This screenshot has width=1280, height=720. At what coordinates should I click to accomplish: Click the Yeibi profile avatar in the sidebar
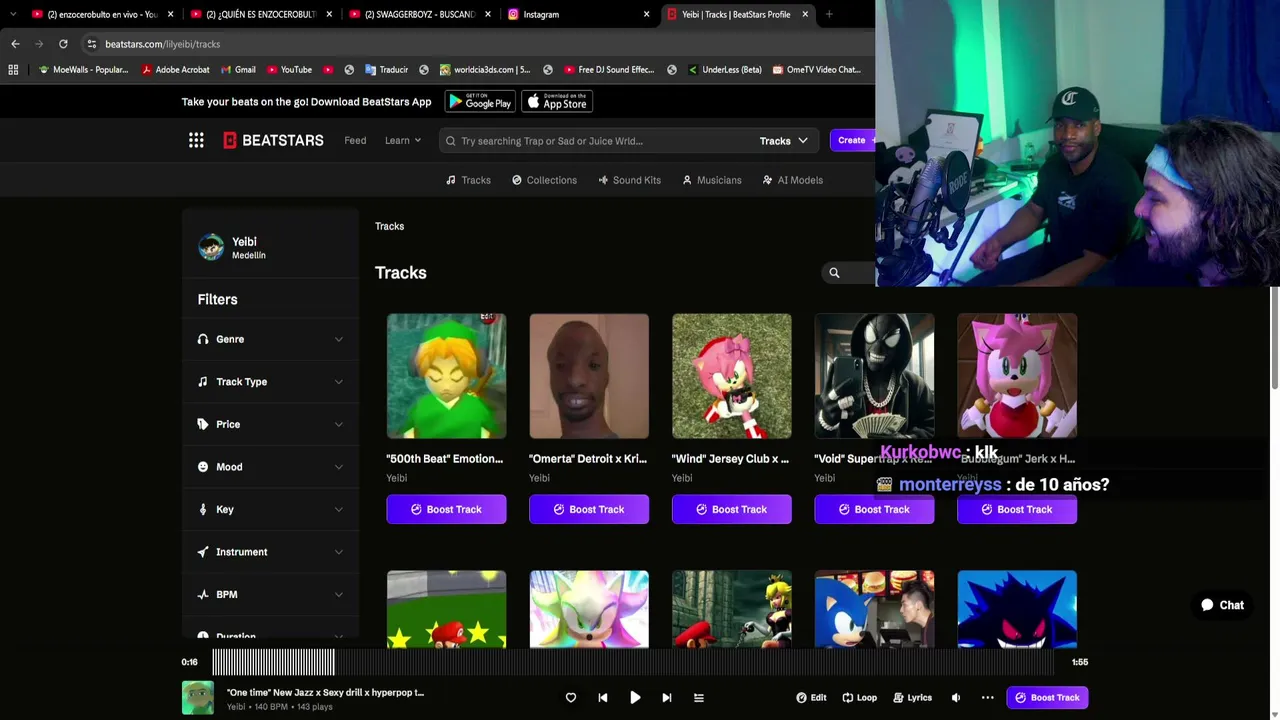tap(211, 247)
